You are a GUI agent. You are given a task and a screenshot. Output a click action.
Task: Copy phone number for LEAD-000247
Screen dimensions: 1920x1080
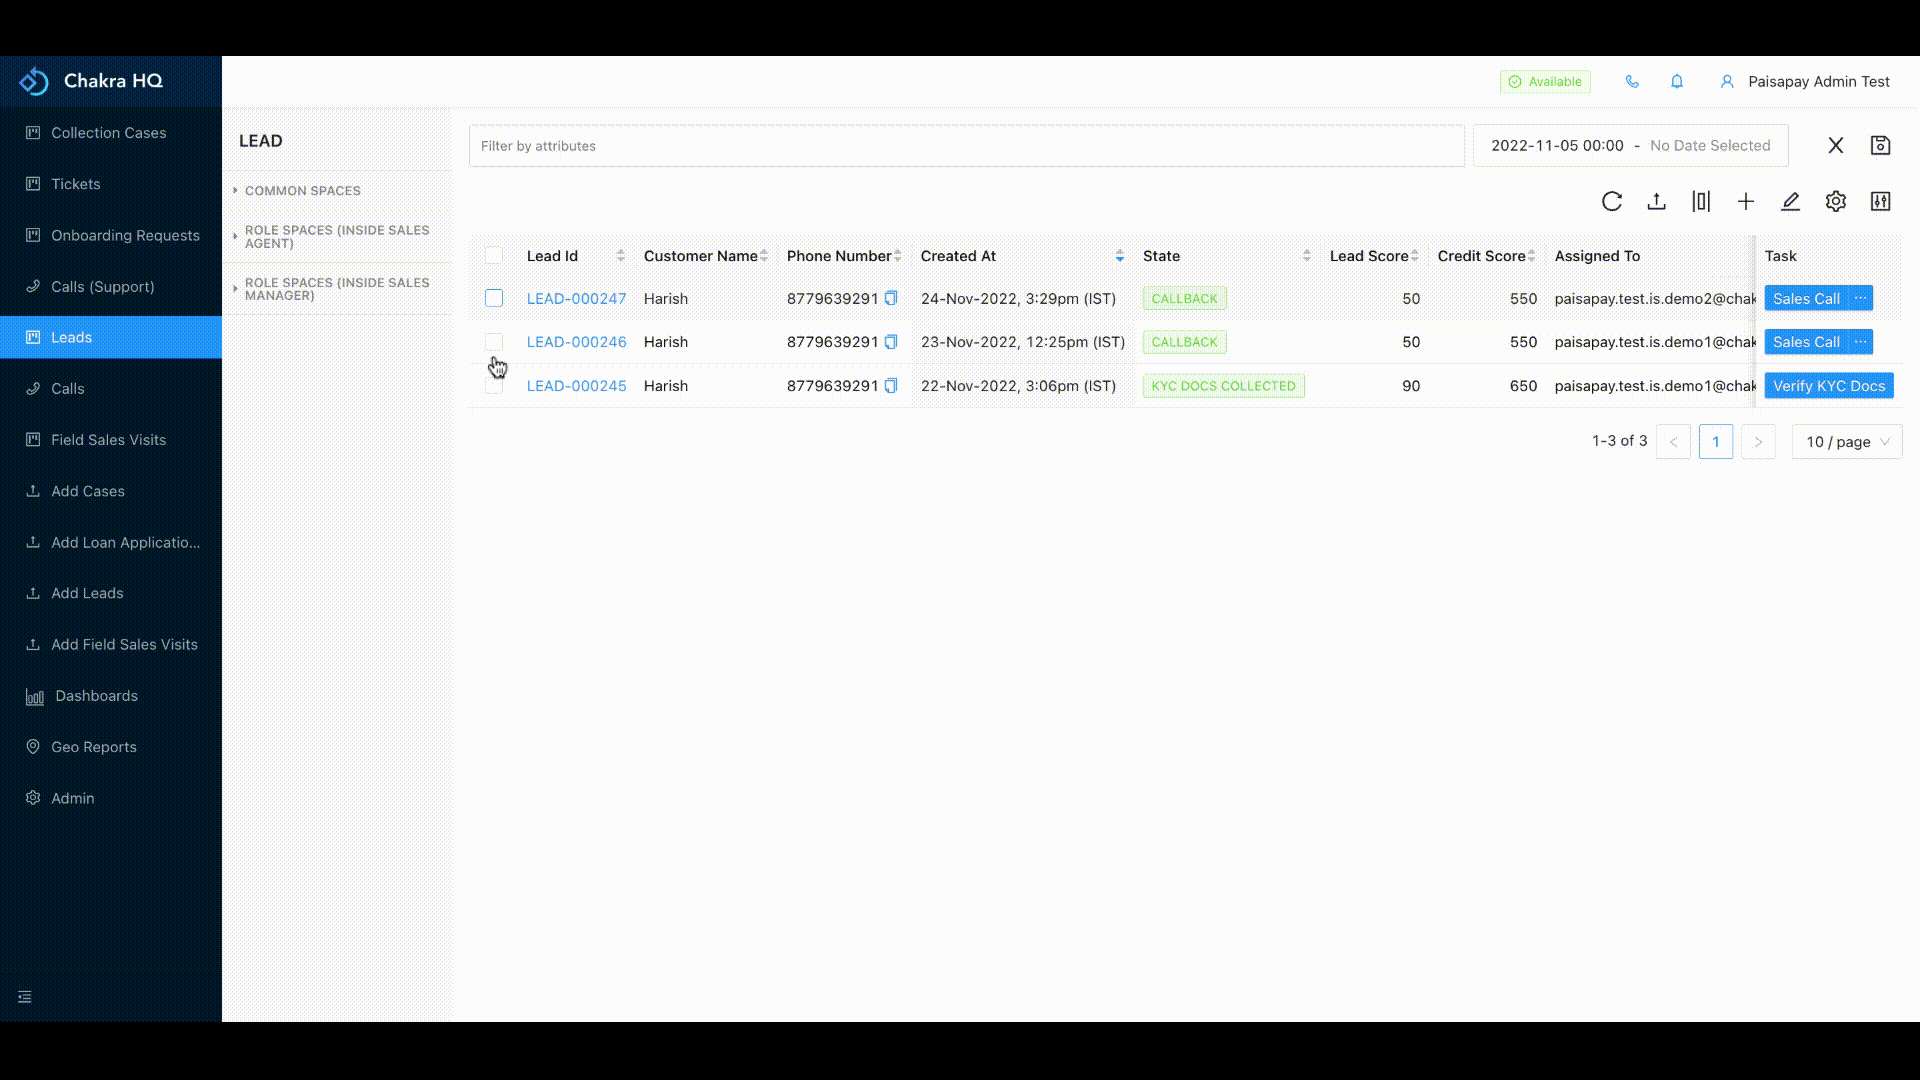[x=891, y=298]
